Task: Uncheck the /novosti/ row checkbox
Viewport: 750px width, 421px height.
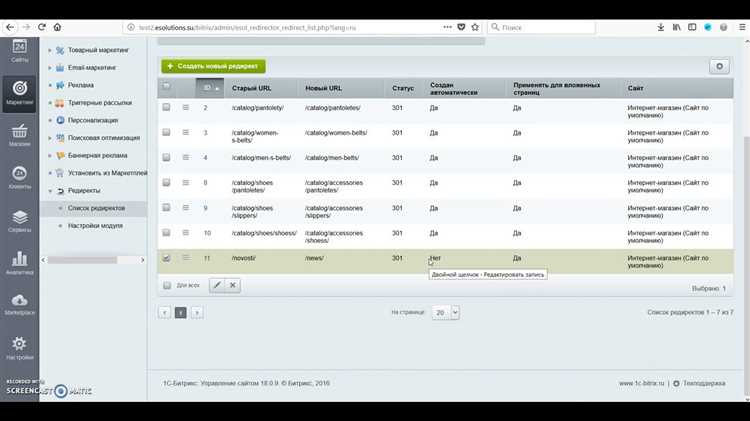Action: 166,258
